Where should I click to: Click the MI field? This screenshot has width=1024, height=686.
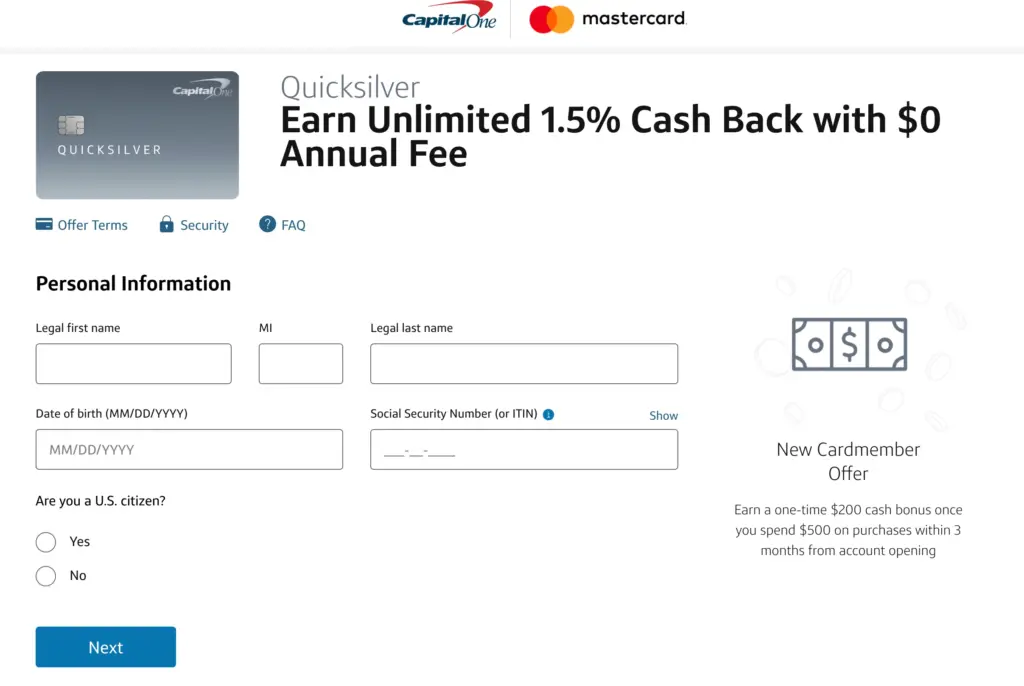300,363
